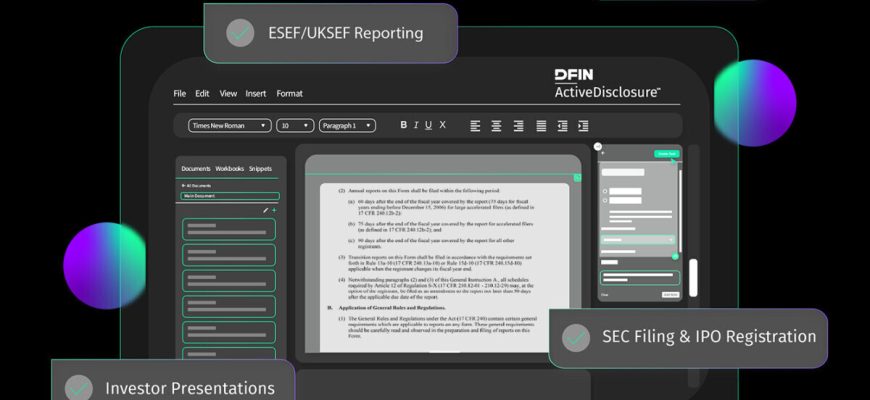Collapse the All Documents tree arrow
Image resolution: width=870 pixels, height=400 pixels.
pyautogui.click(x=183, y=186)
